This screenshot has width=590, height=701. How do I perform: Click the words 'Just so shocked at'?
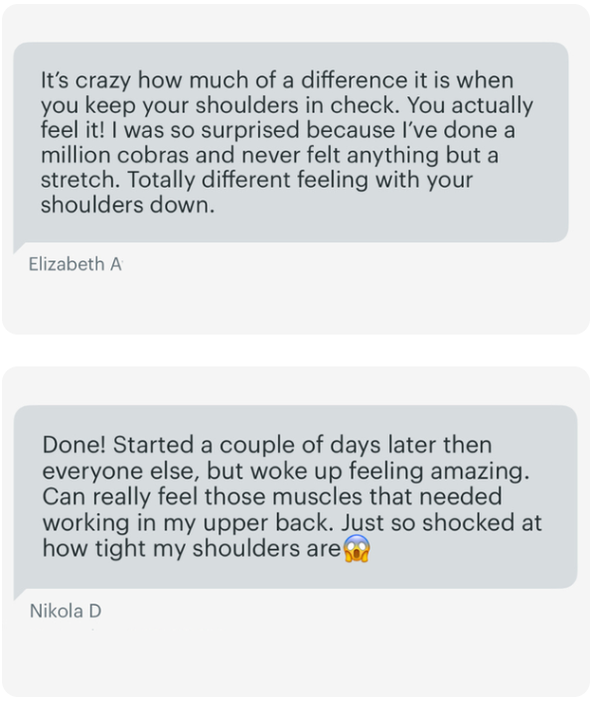pyautogui.click(x=442, y=523)
